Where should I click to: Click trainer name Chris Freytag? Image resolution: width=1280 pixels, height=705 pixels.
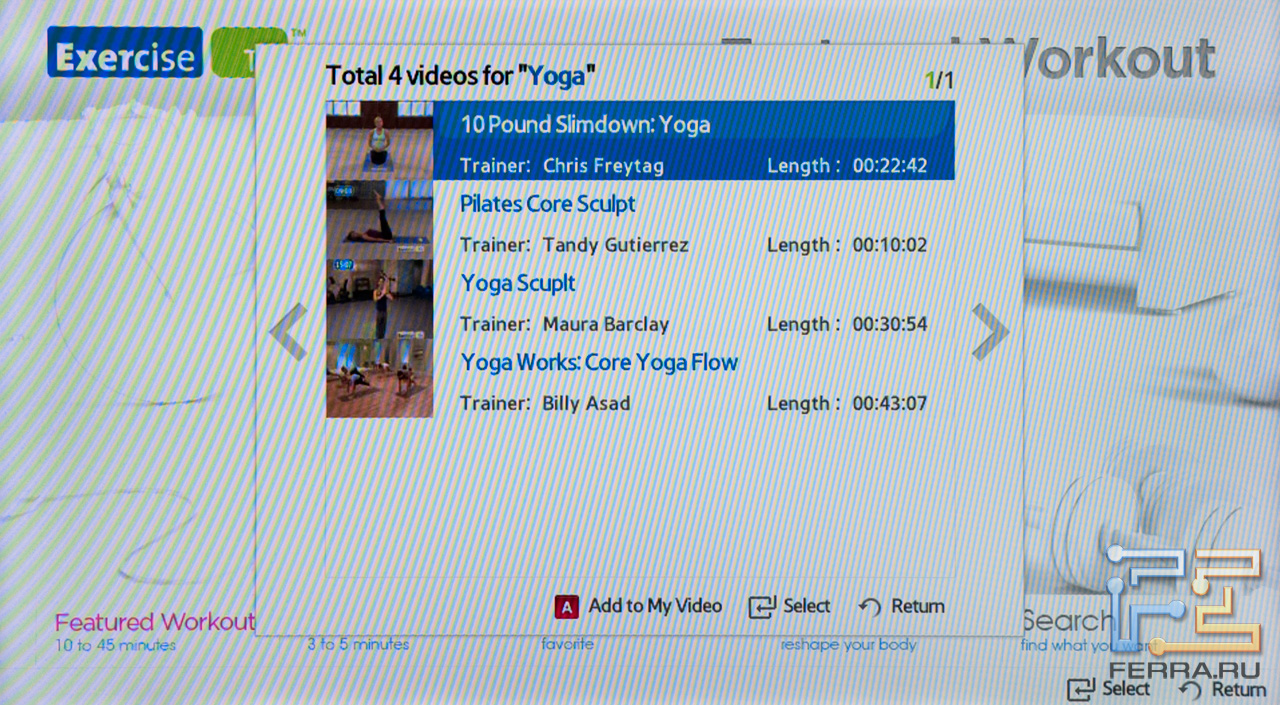[x=603, y=166]
